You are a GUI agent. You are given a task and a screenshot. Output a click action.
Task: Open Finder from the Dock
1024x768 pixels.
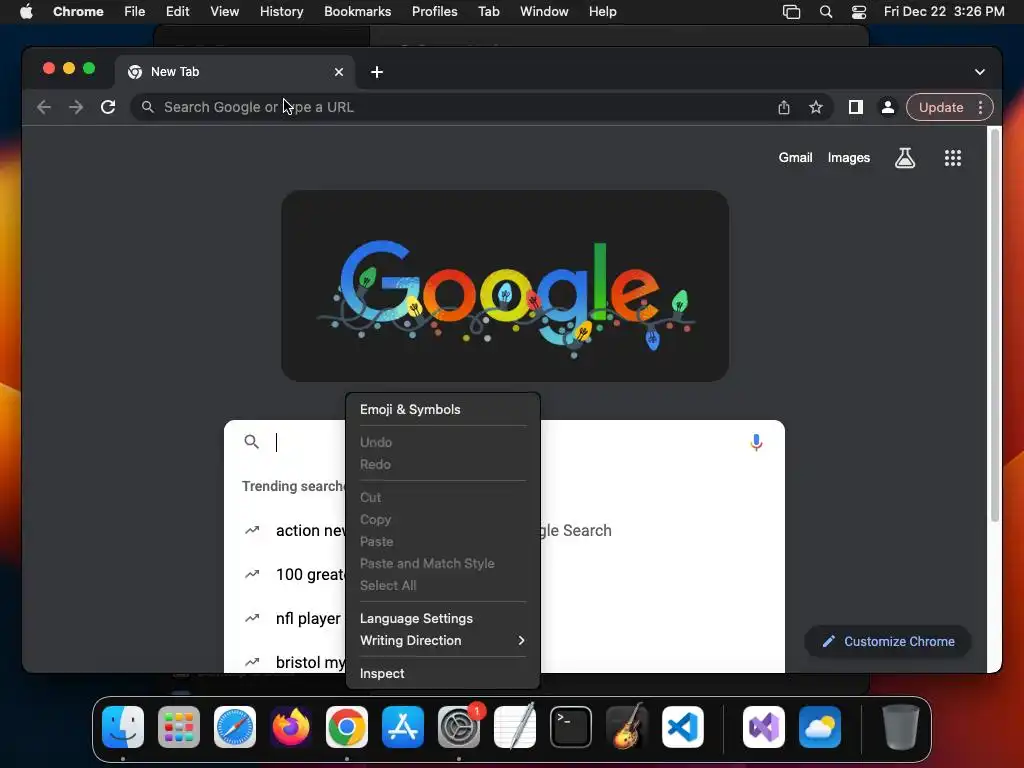pos(123,726)
